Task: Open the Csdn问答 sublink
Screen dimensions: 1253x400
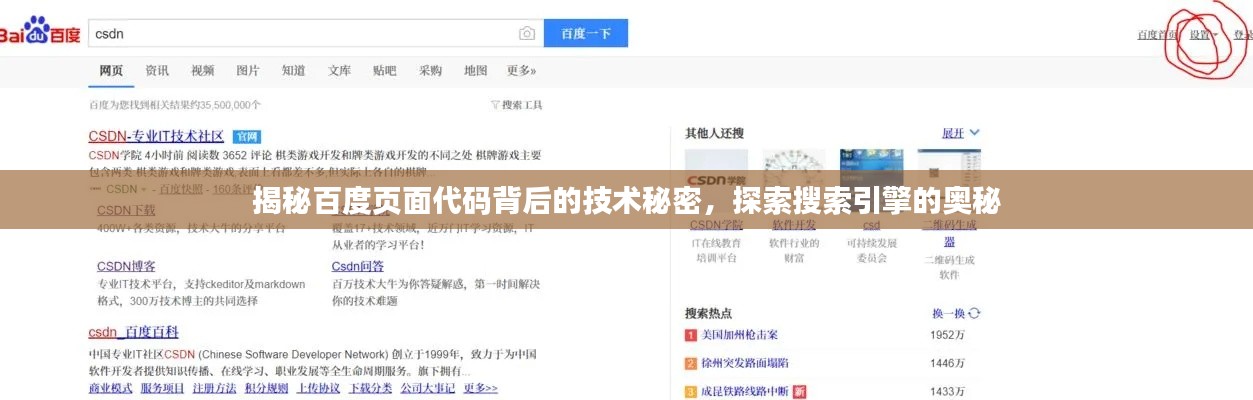Action: (358, 266)
